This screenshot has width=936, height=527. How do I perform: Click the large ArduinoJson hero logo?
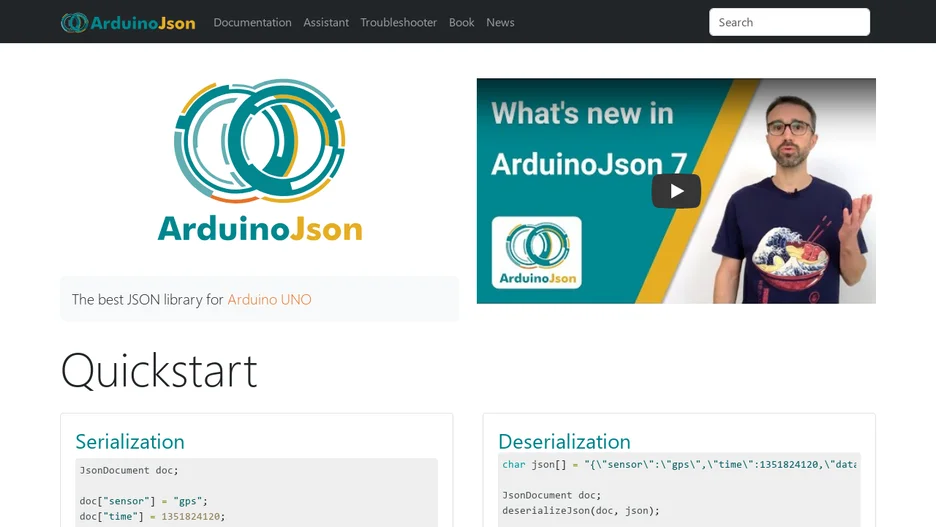tap(260, 161)
